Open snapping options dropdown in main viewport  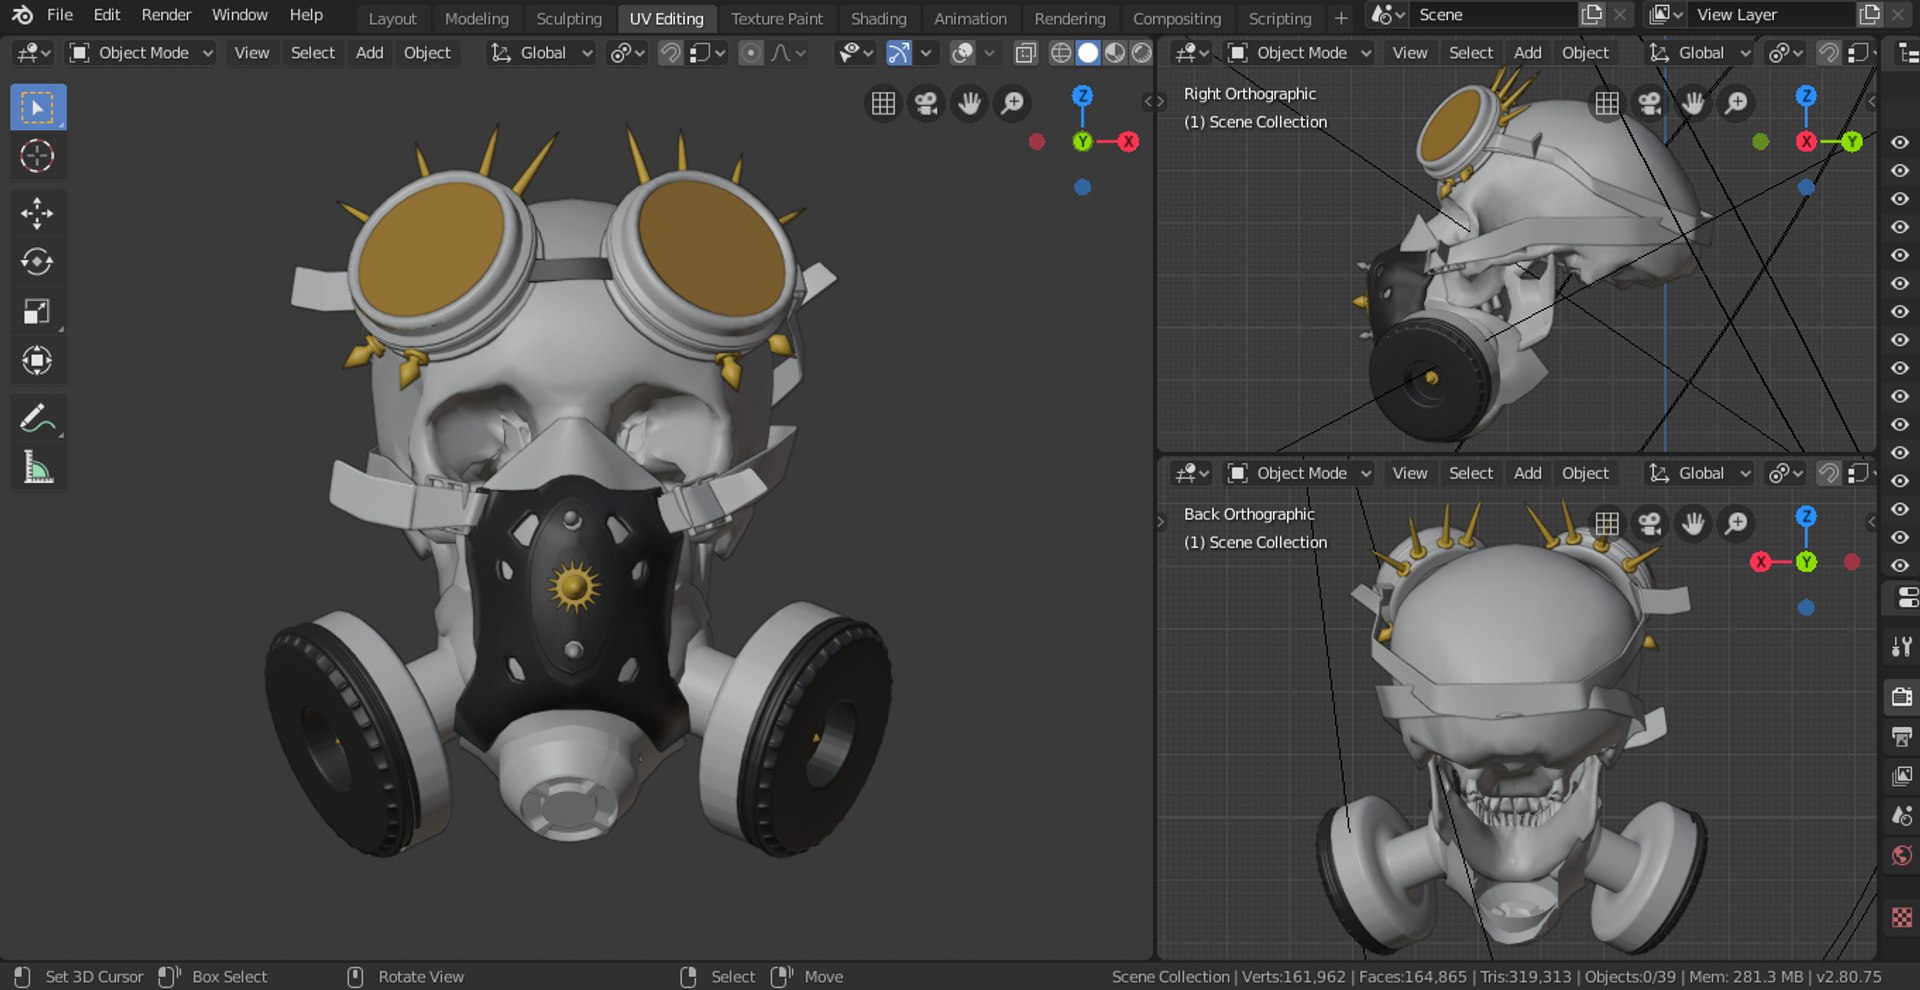click(708, 53)
